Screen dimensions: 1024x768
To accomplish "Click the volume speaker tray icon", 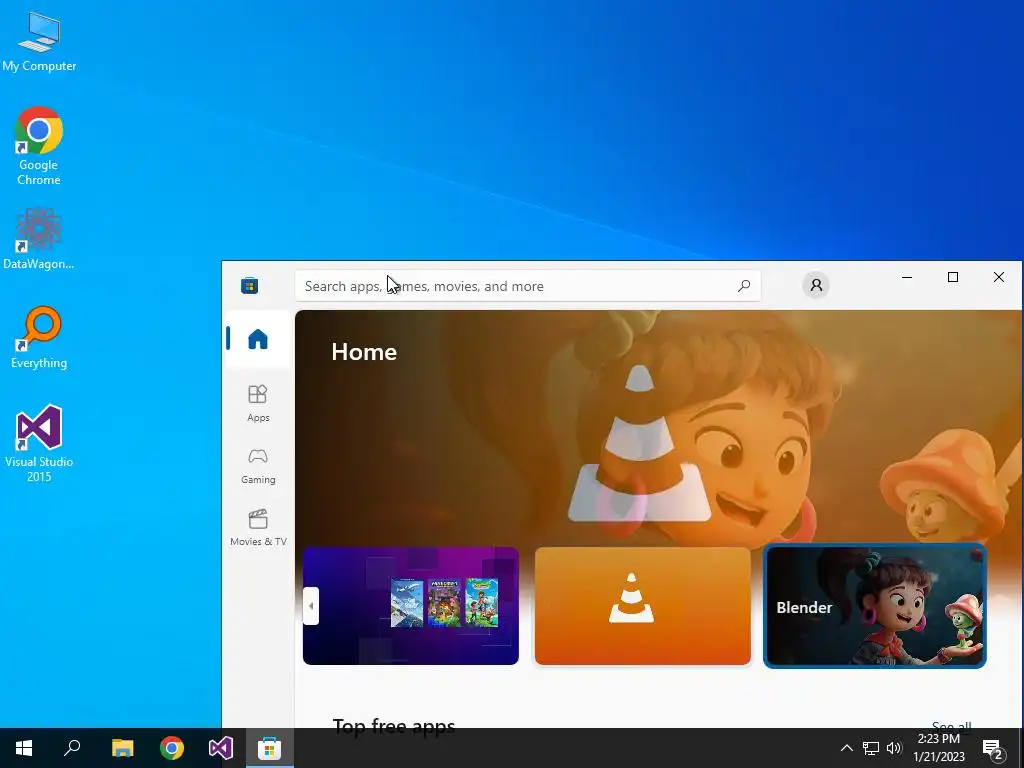I will (894, 748).
